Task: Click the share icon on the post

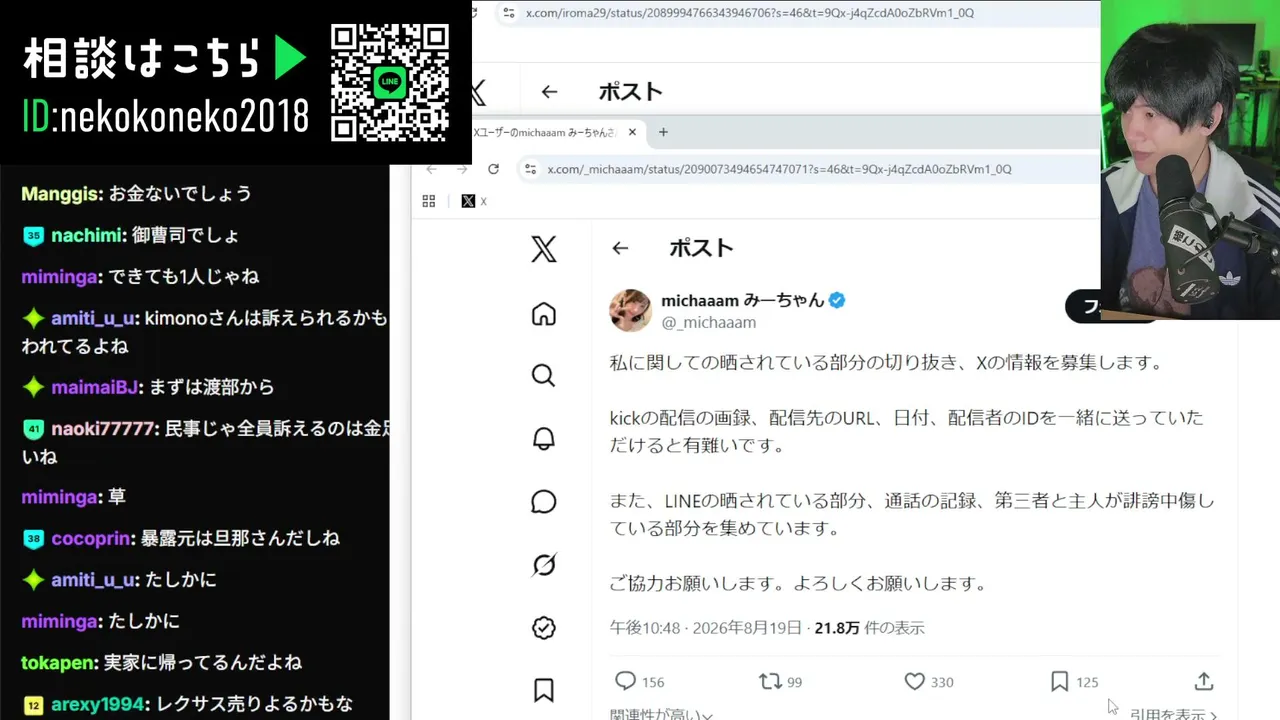Action: click(1204, 681)
